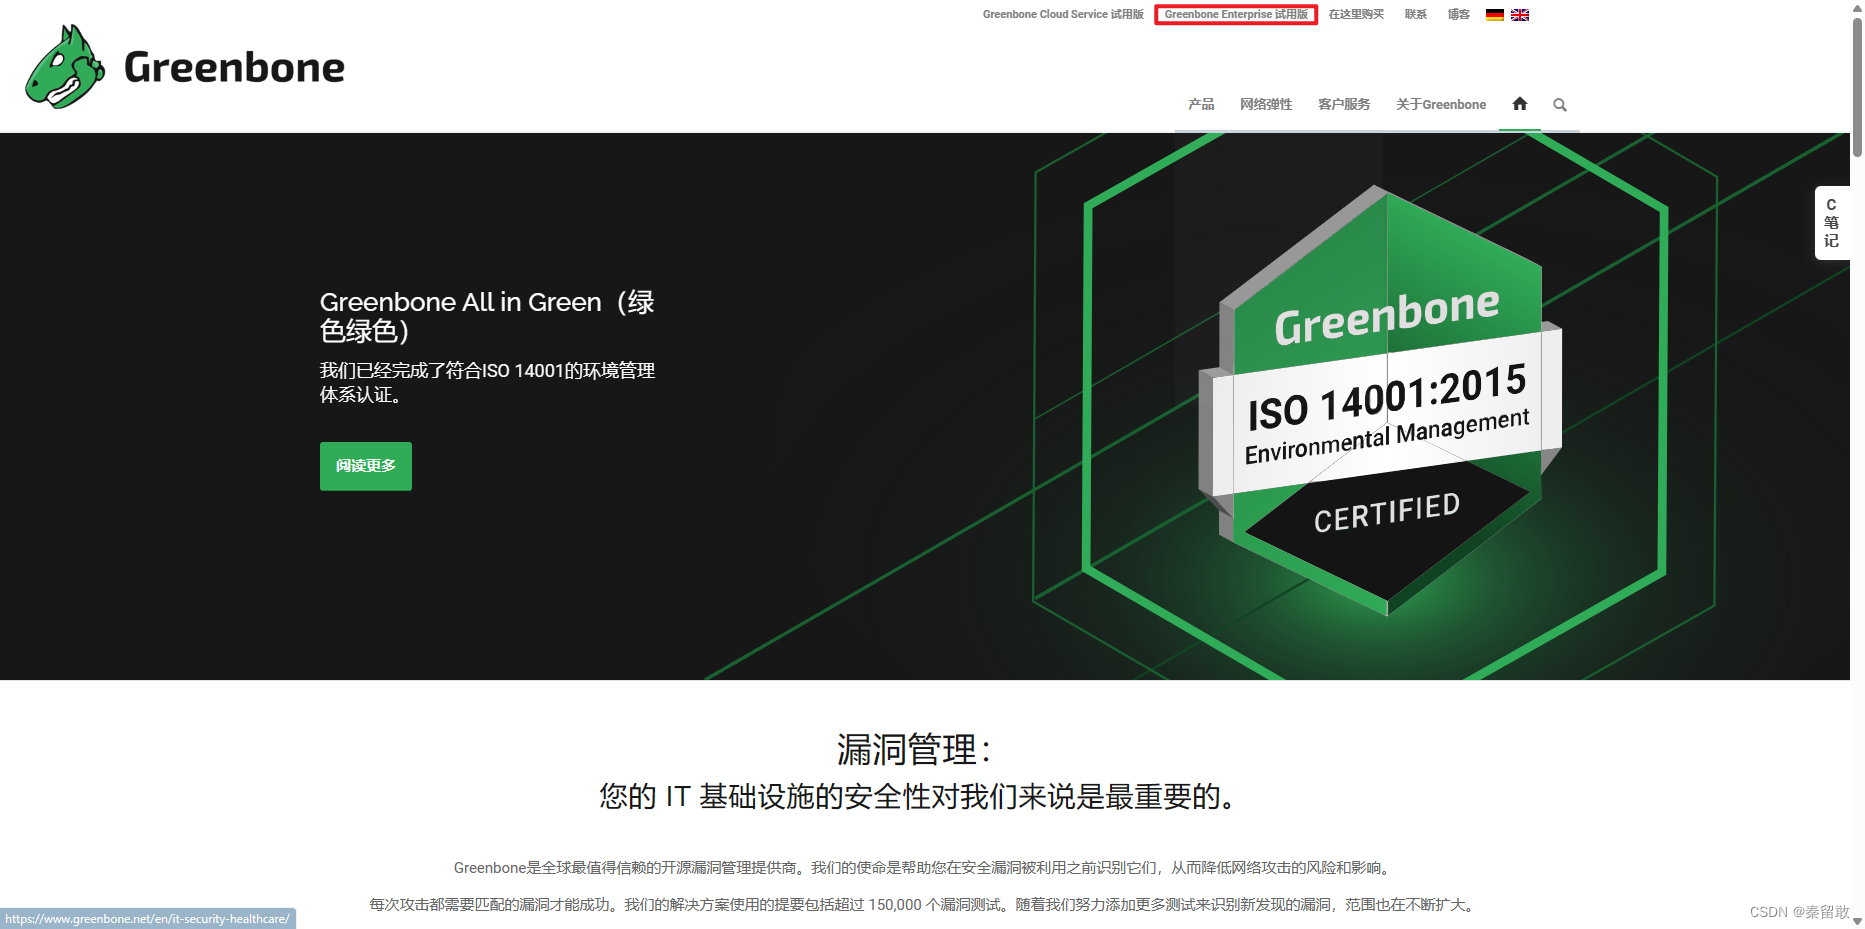Open the 博客 blog link
This screenshot has width=1865, height=929.
pyautogui.click(x=1459, y=14)
